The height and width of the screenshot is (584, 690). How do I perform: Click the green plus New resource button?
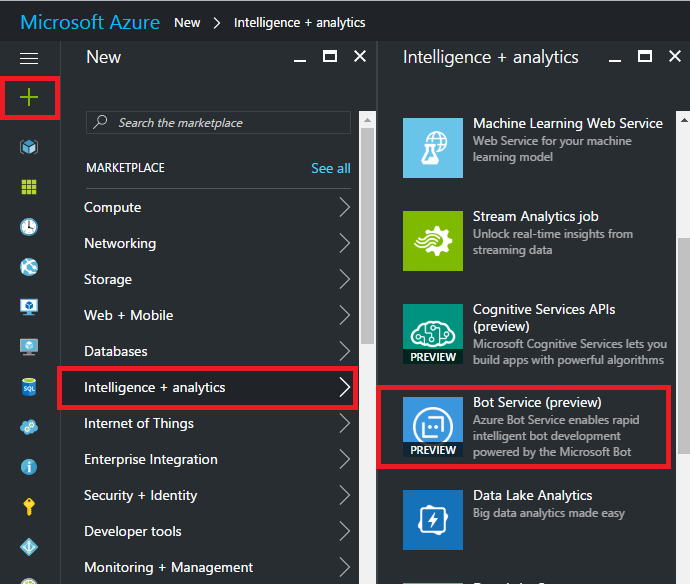click(29, 97)
